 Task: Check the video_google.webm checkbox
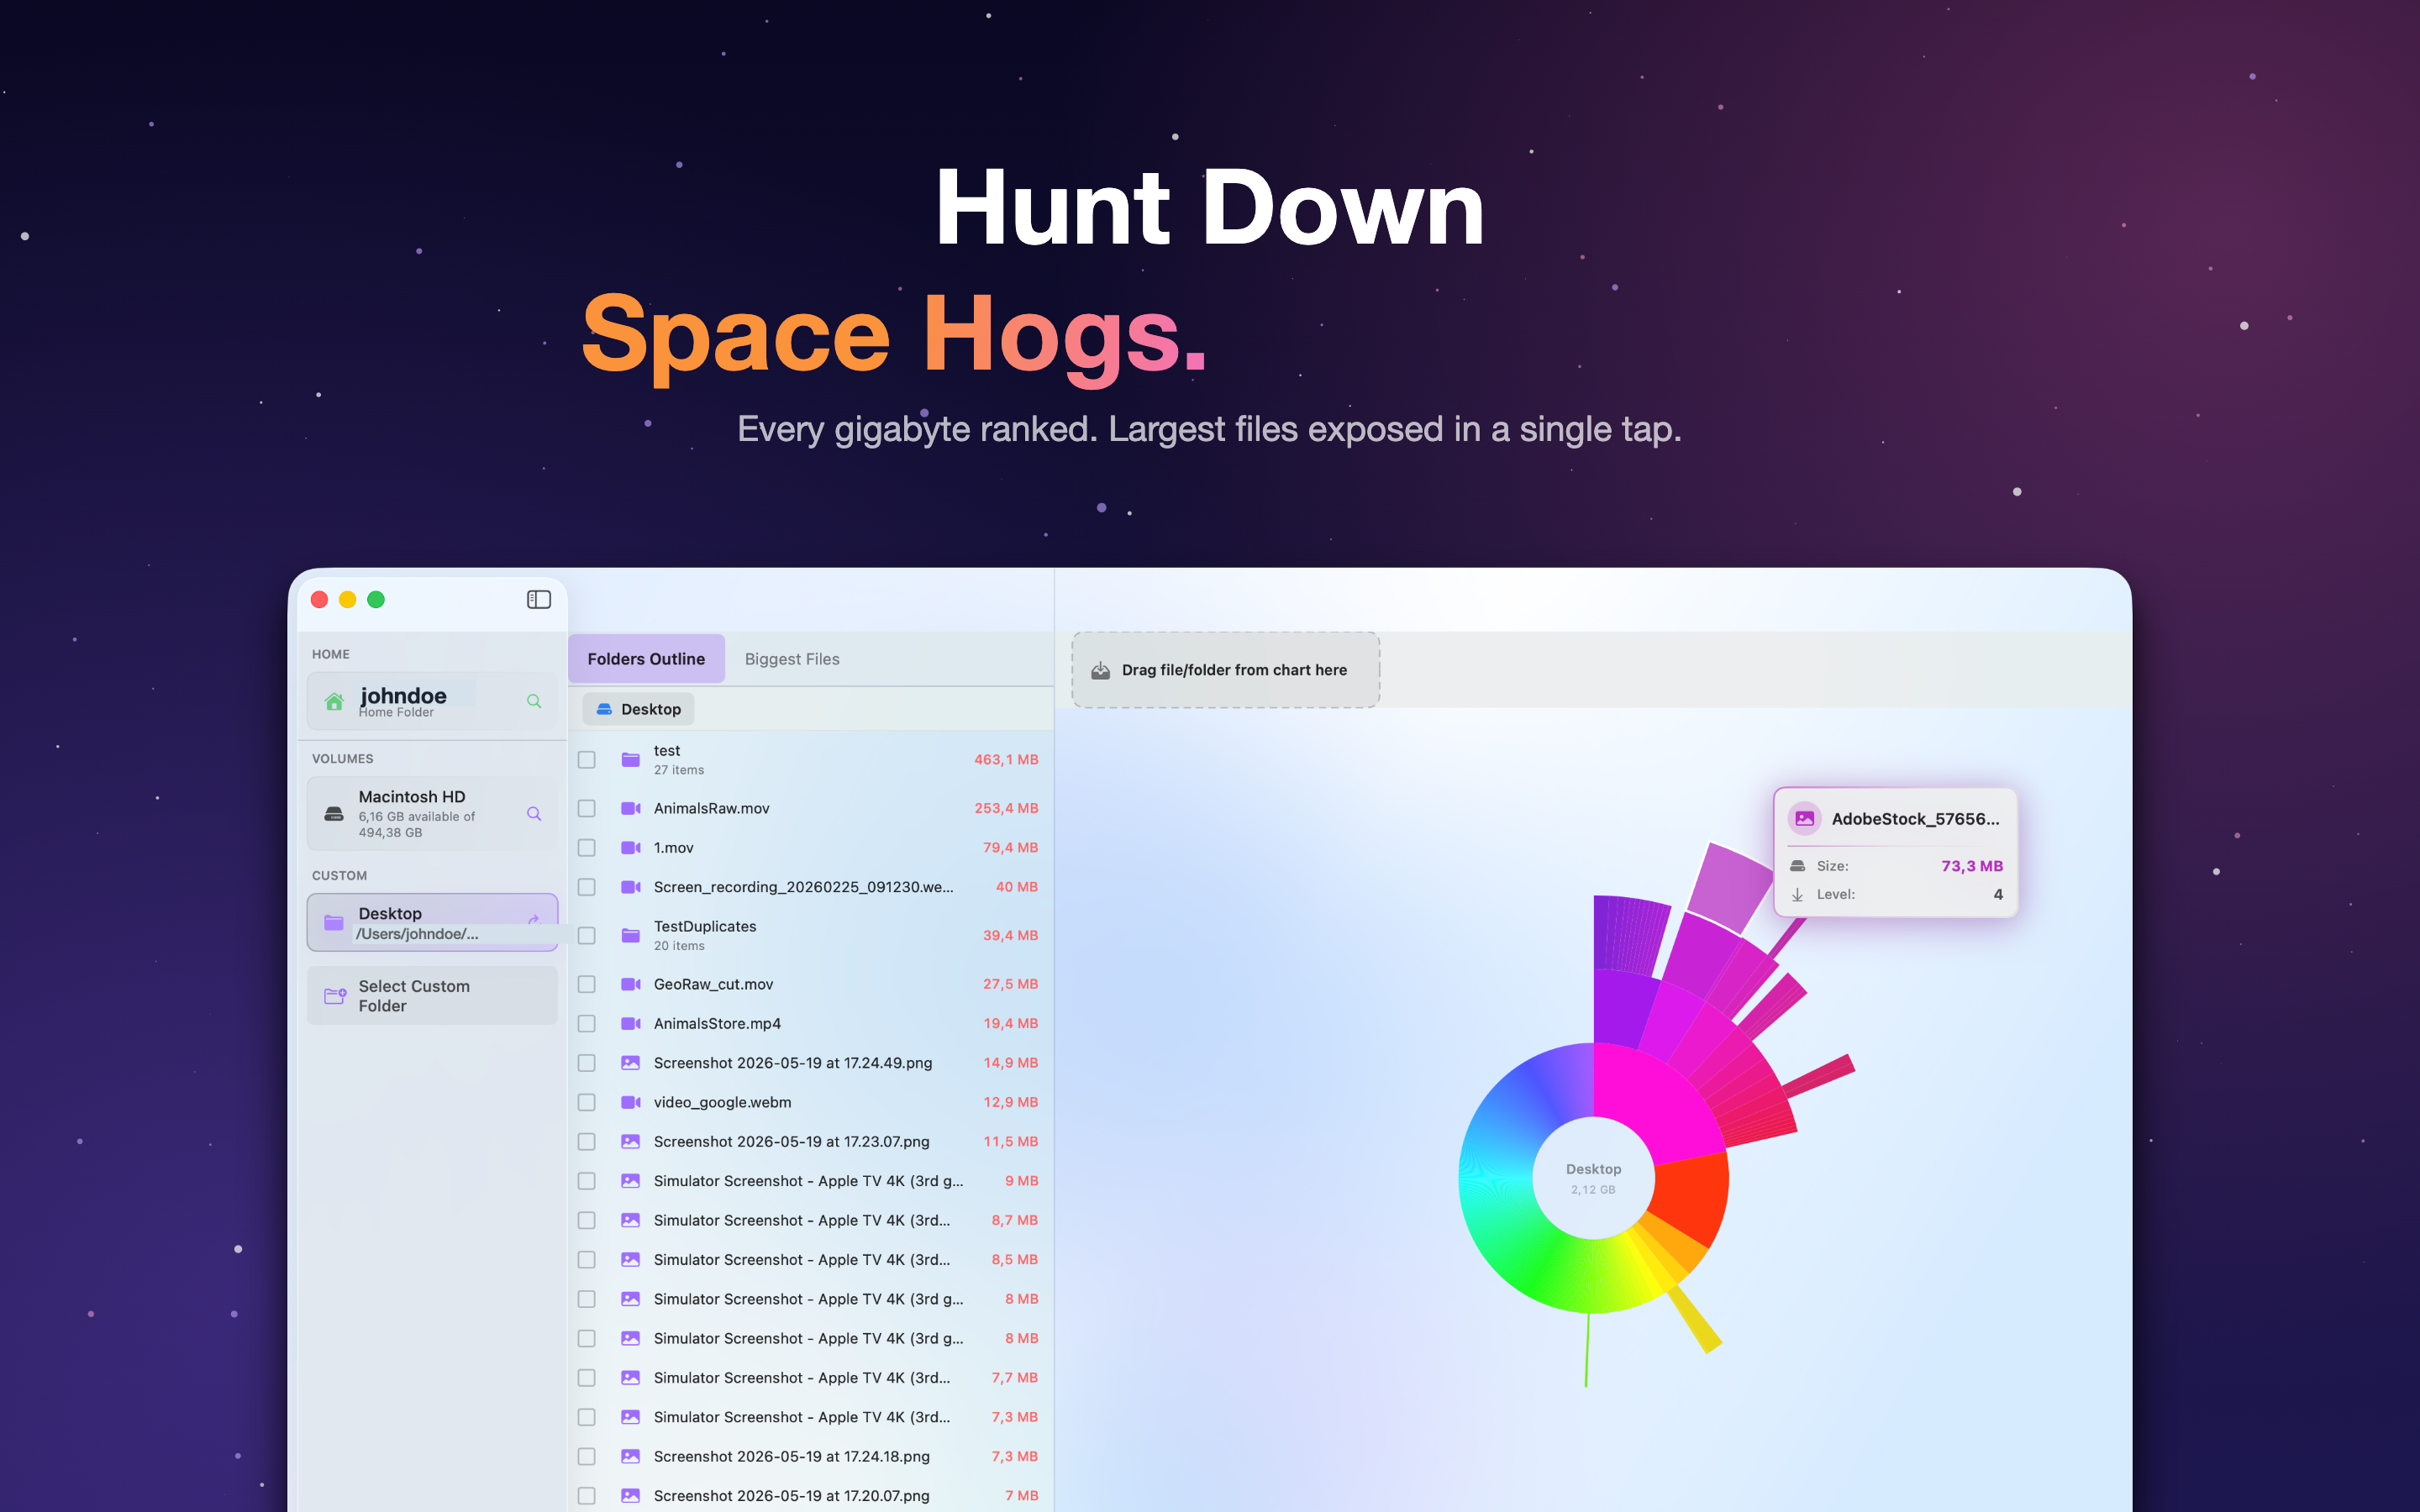pyautogui.click(x=587, y=1102)
